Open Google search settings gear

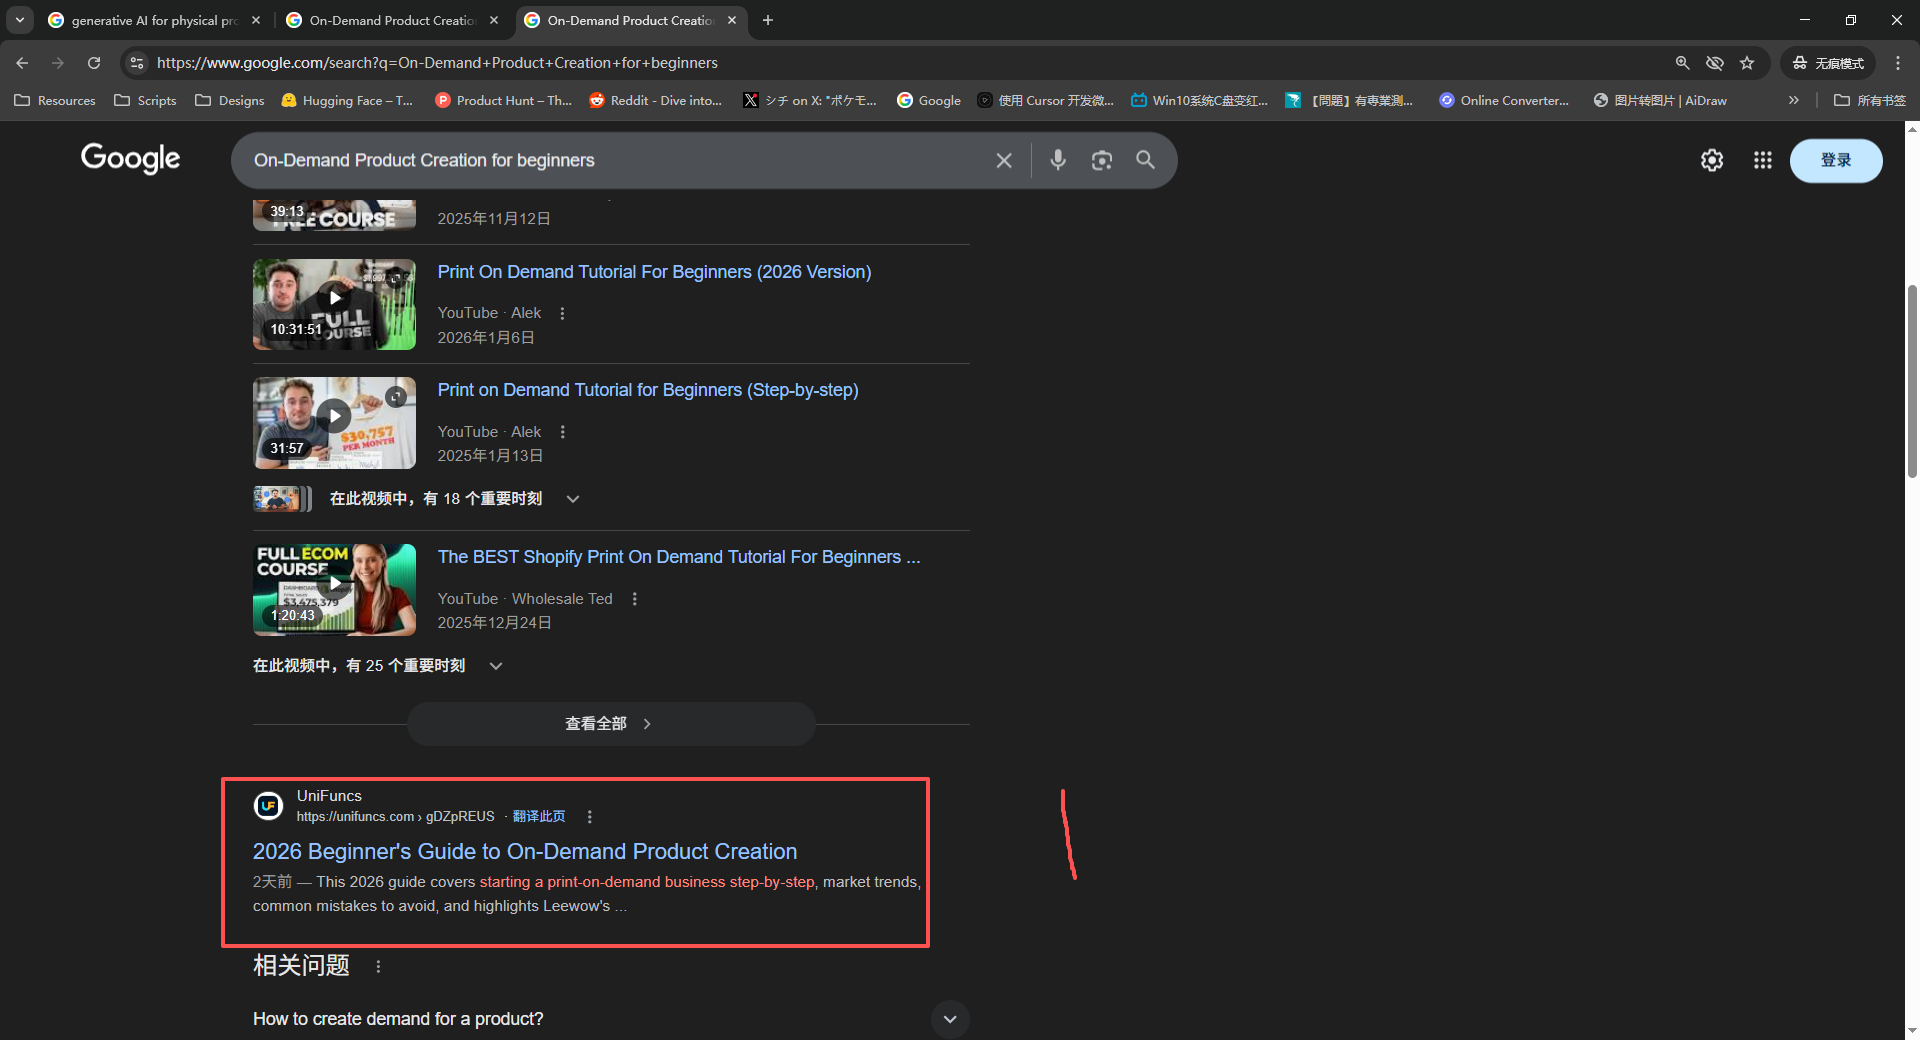(x=1711, y=160)
